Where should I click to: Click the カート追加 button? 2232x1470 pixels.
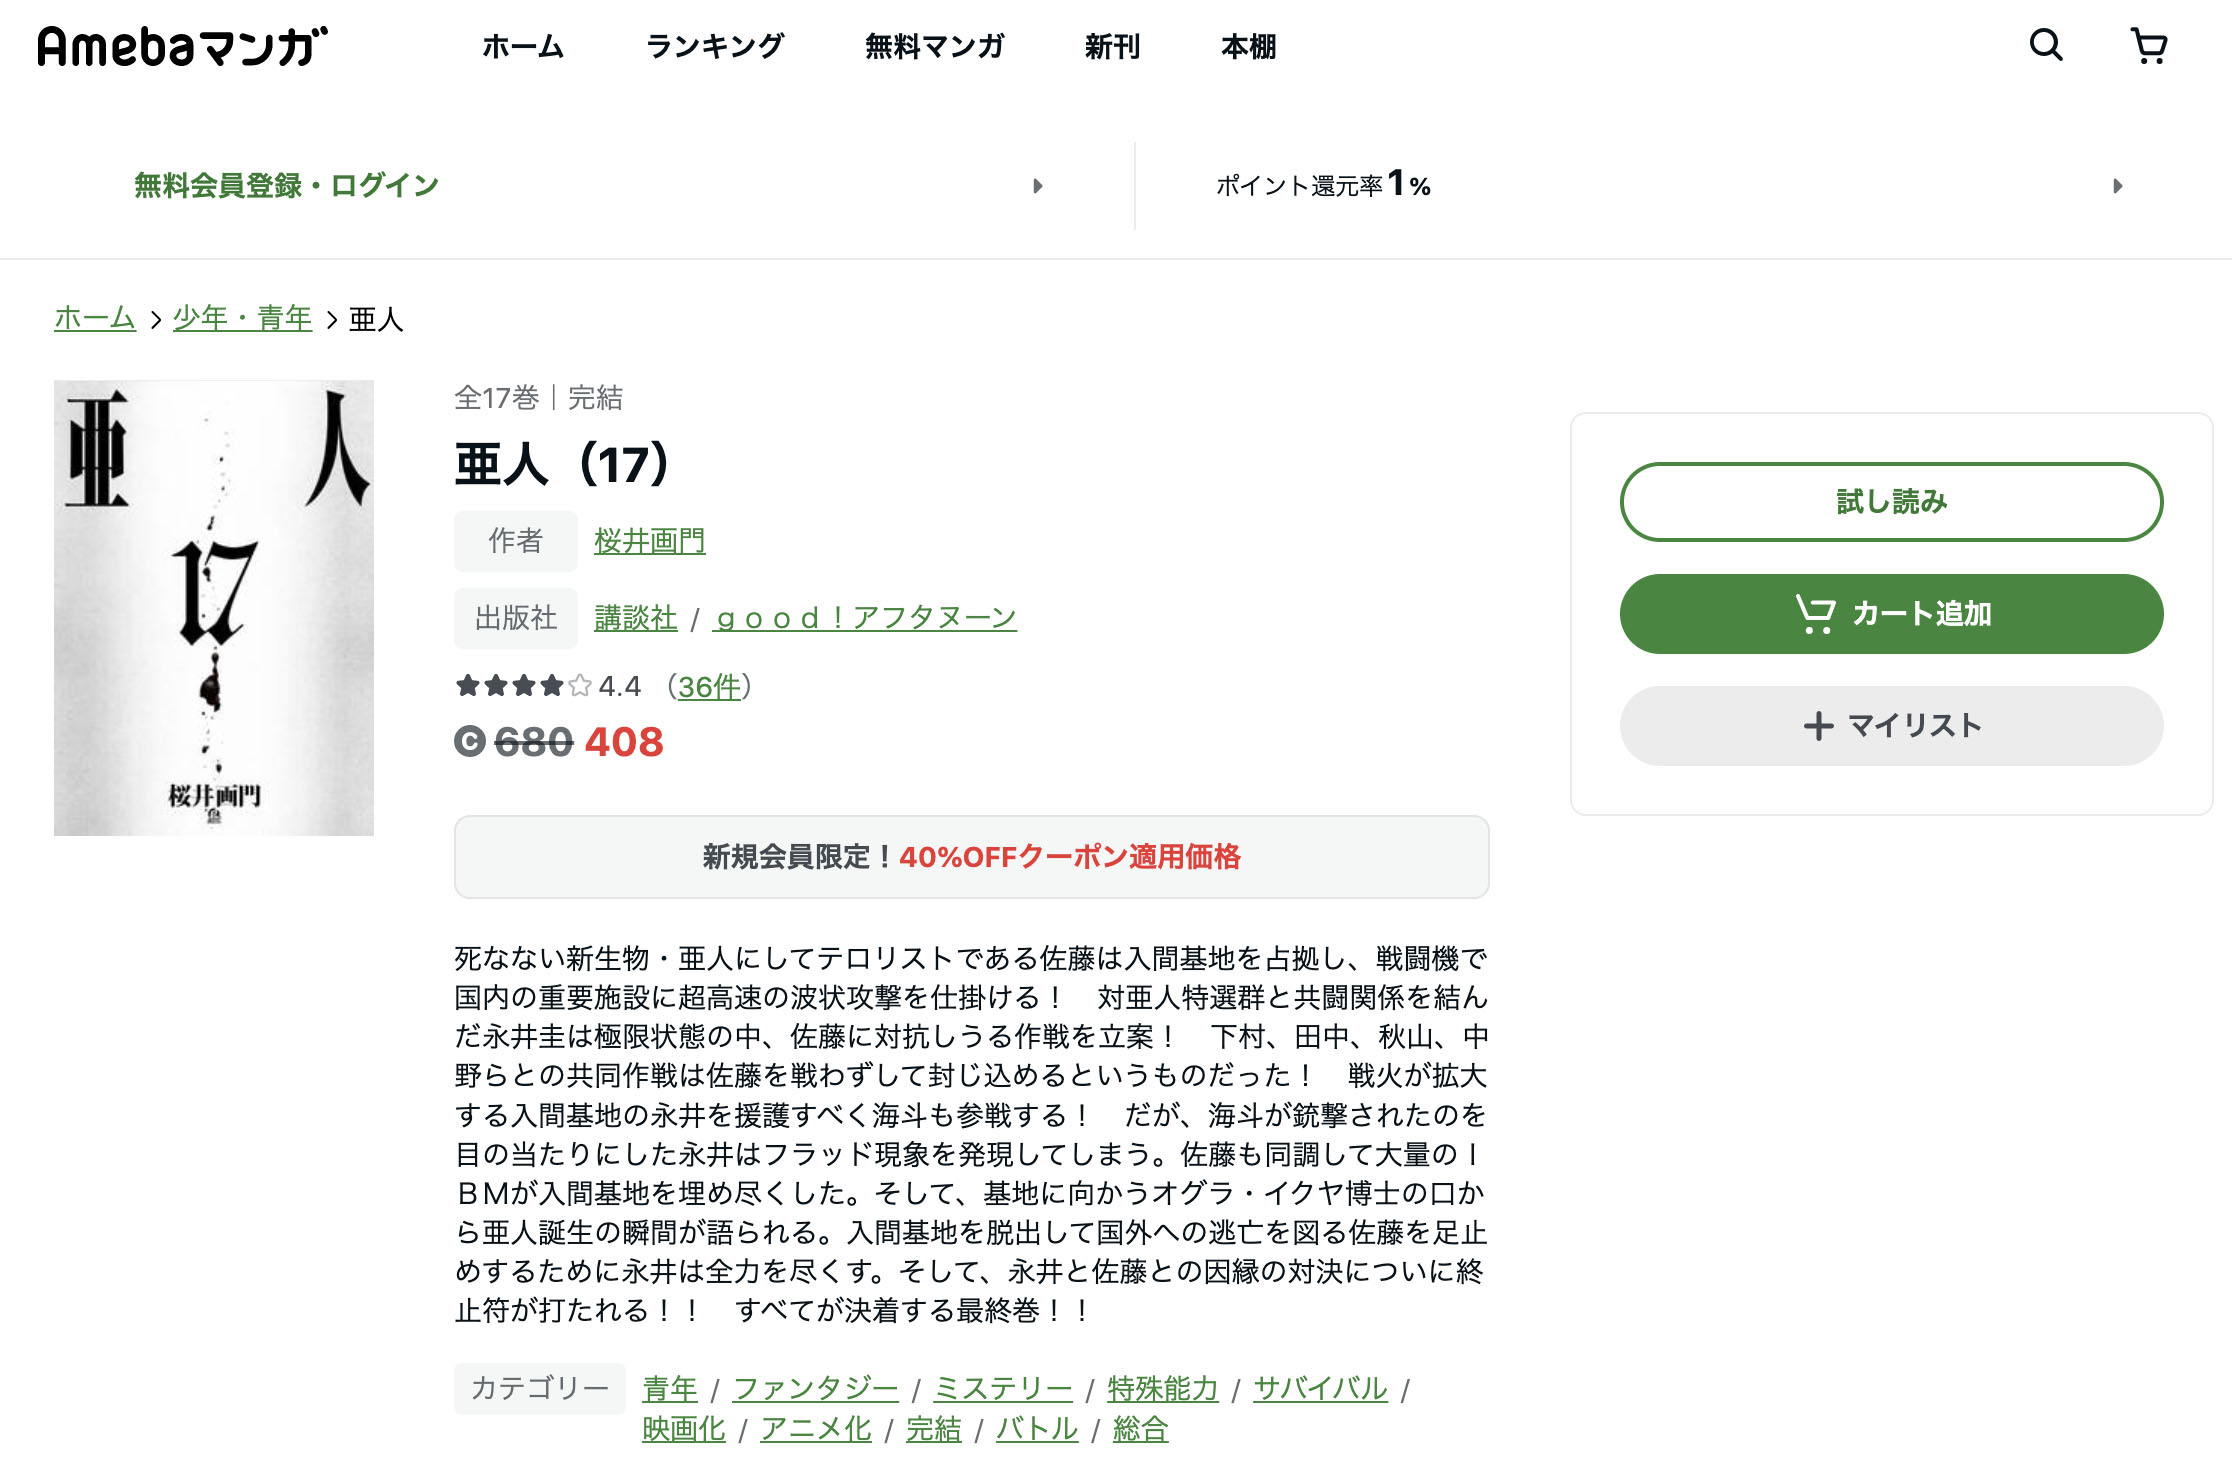point(1891,614)
